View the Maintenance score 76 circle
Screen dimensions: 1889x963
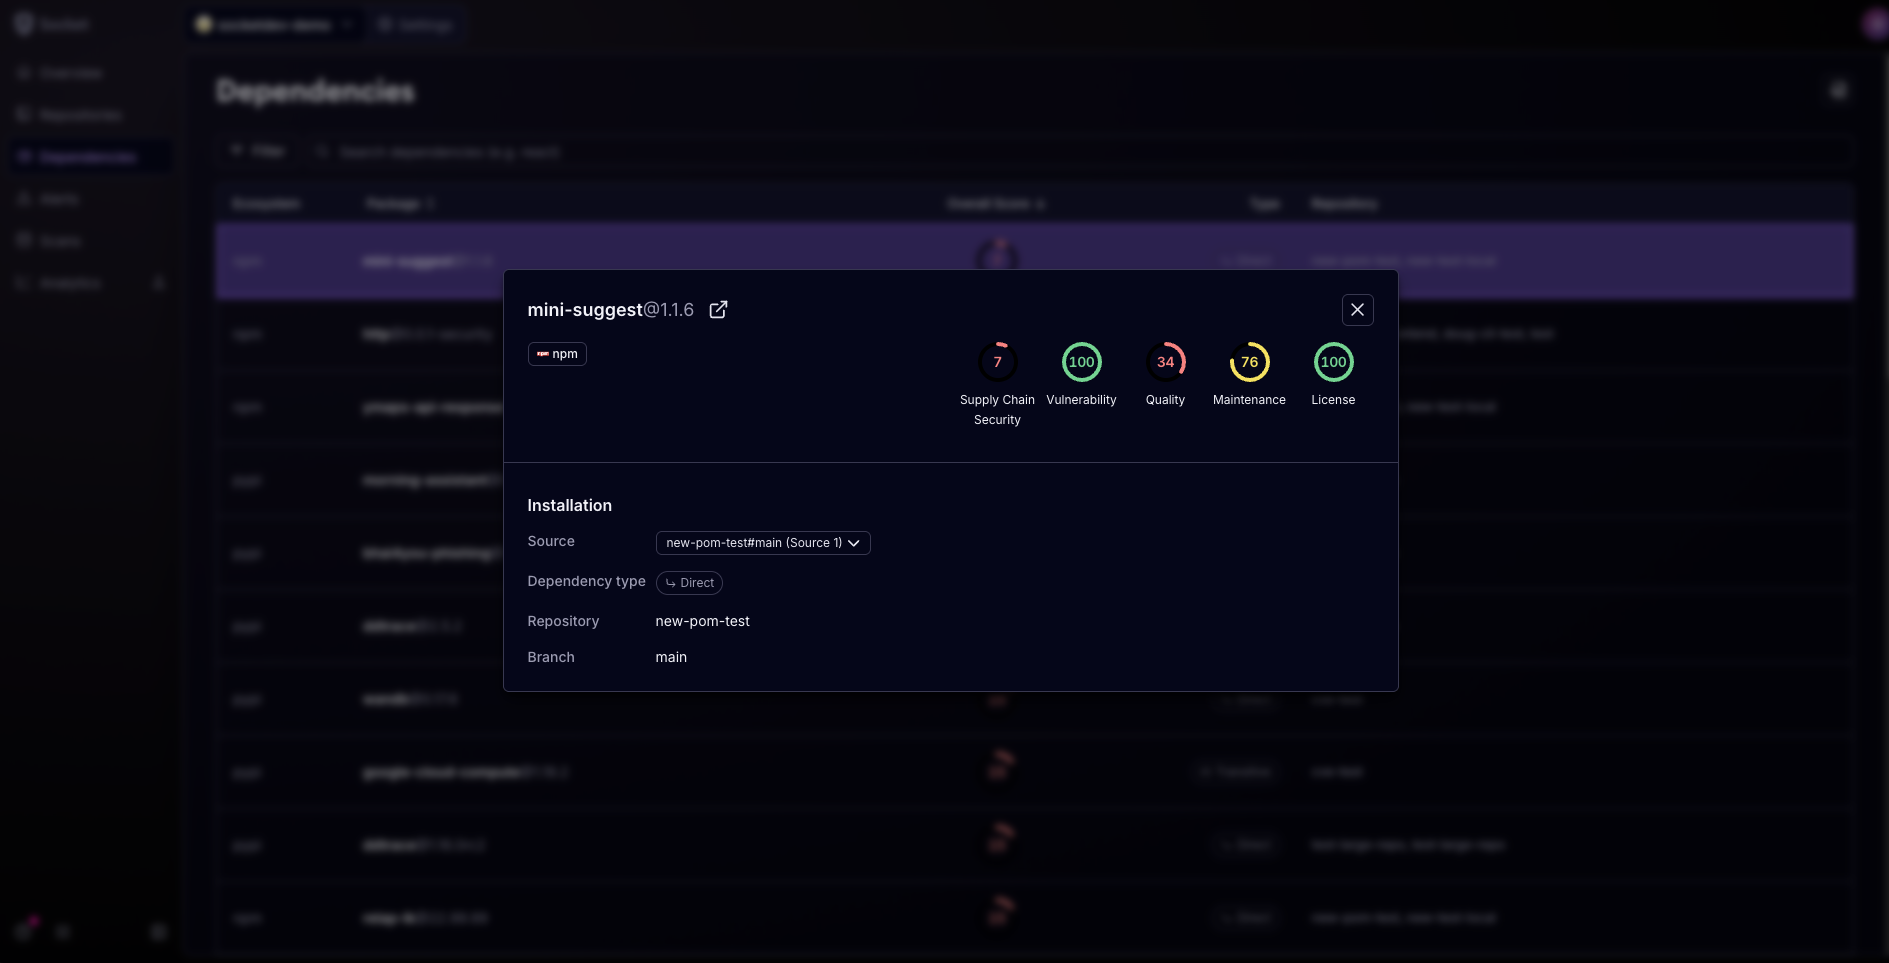(x=1249, y=362)
